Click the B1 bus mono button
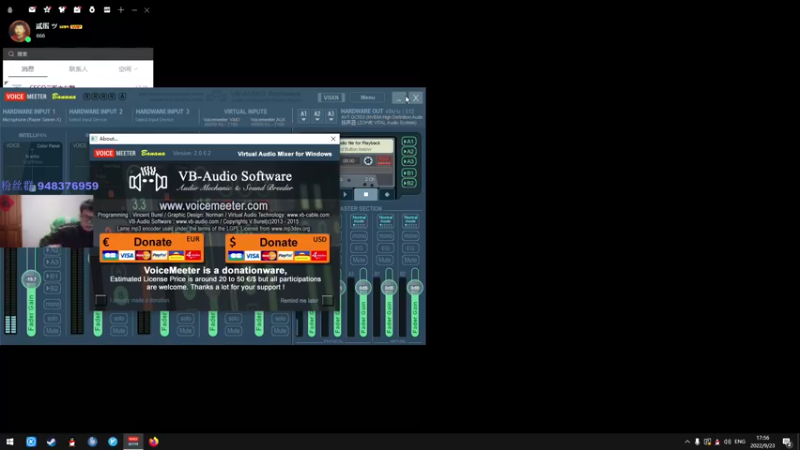The height and width of the screenshot is (450, 800). click(385, 236)
